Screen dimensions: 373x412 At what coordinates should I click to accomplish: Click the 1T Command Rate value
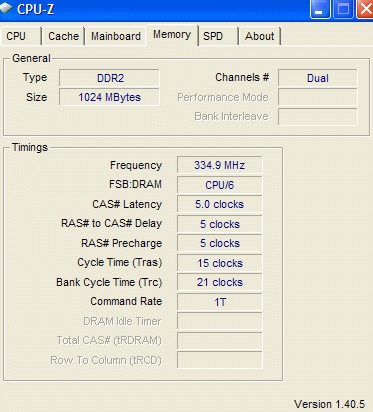tap(220, 302)
